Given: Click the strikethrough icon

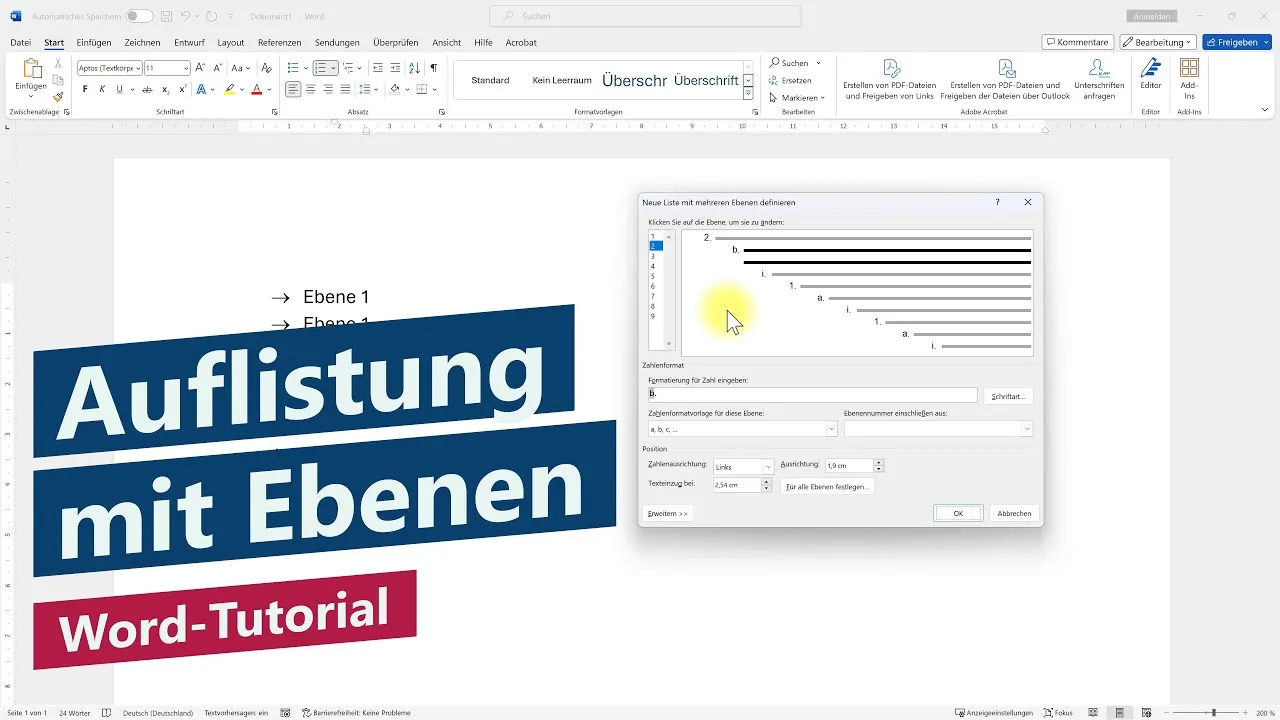Looking at the screenshot, I should (x=147, y=89).
